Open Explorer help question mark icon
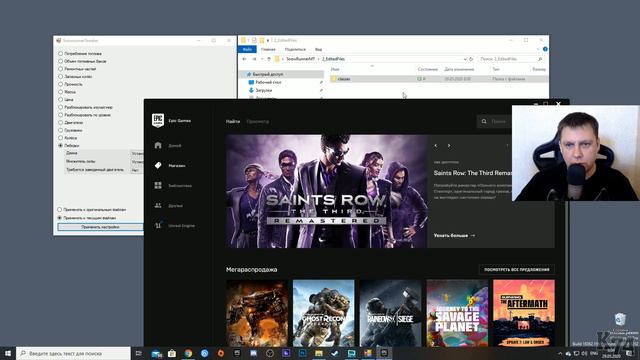 [545, 49]
